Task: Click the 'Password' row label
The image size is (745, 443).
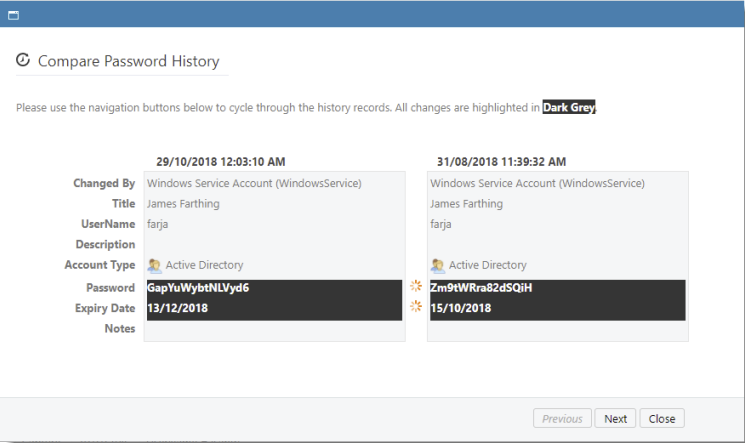Action: [x=110, y=288]
